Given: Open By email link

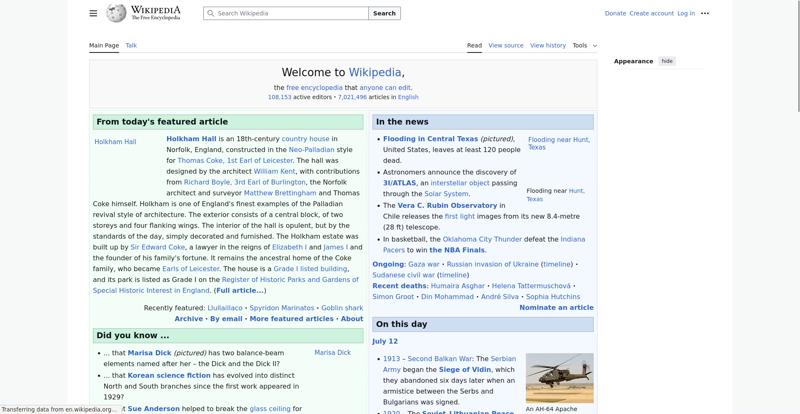Looking at the screenshot, I should pos(226,319).
